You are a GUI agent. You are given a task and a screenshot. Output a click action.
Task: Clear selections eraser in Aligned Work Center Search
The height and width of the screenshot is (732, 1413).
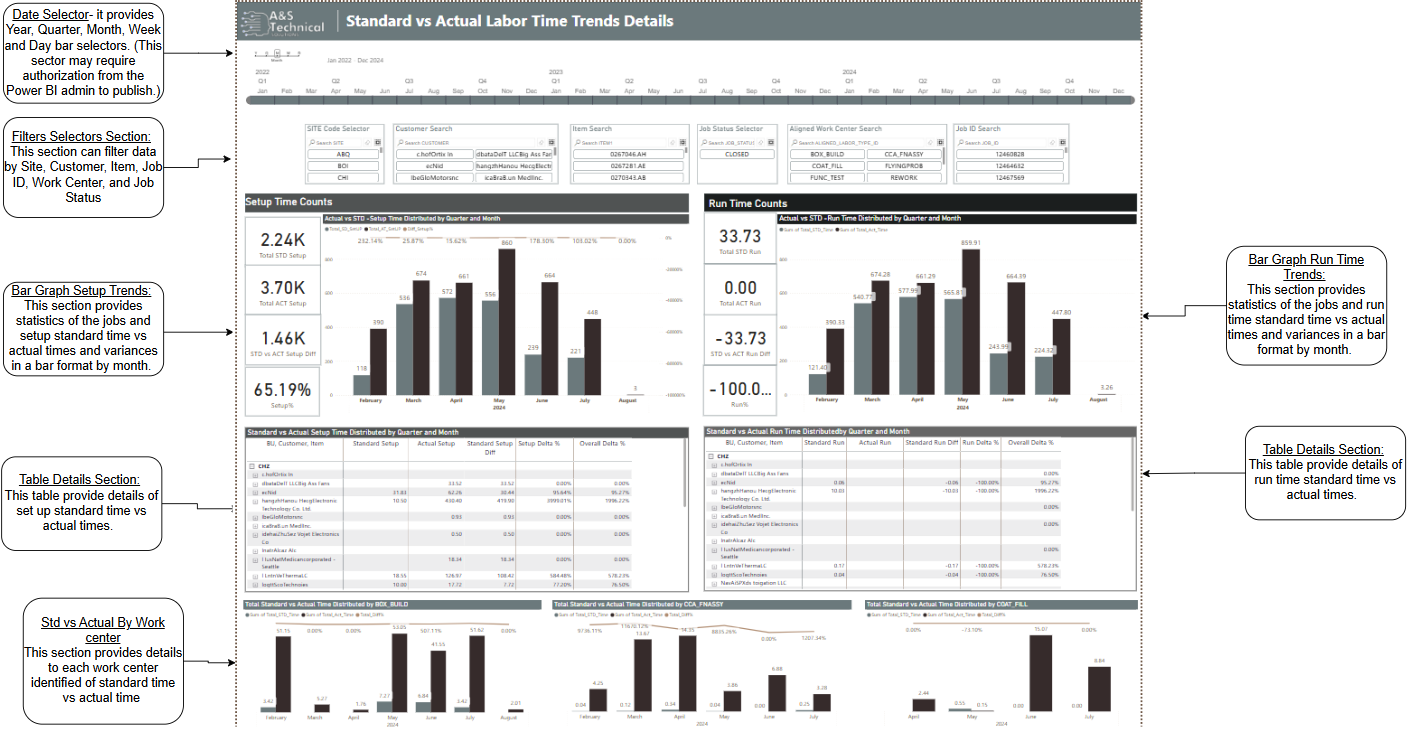pos(930,143)
